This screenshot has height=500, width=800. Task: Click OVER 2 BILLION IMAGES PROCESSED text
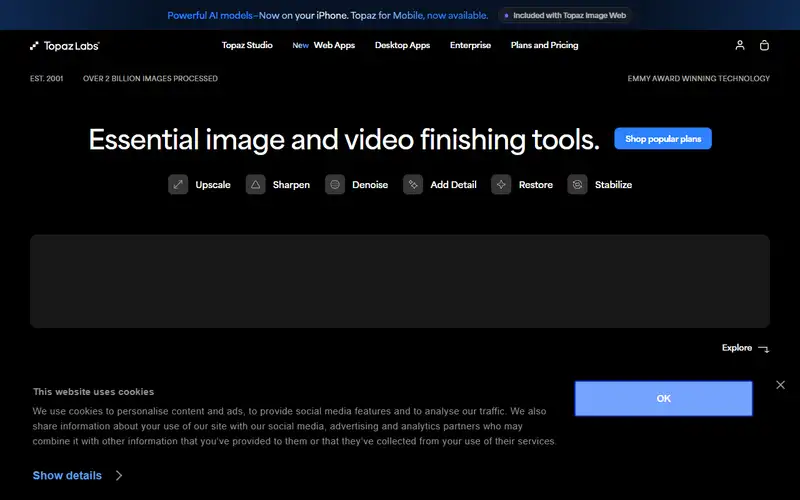point(151,79)
